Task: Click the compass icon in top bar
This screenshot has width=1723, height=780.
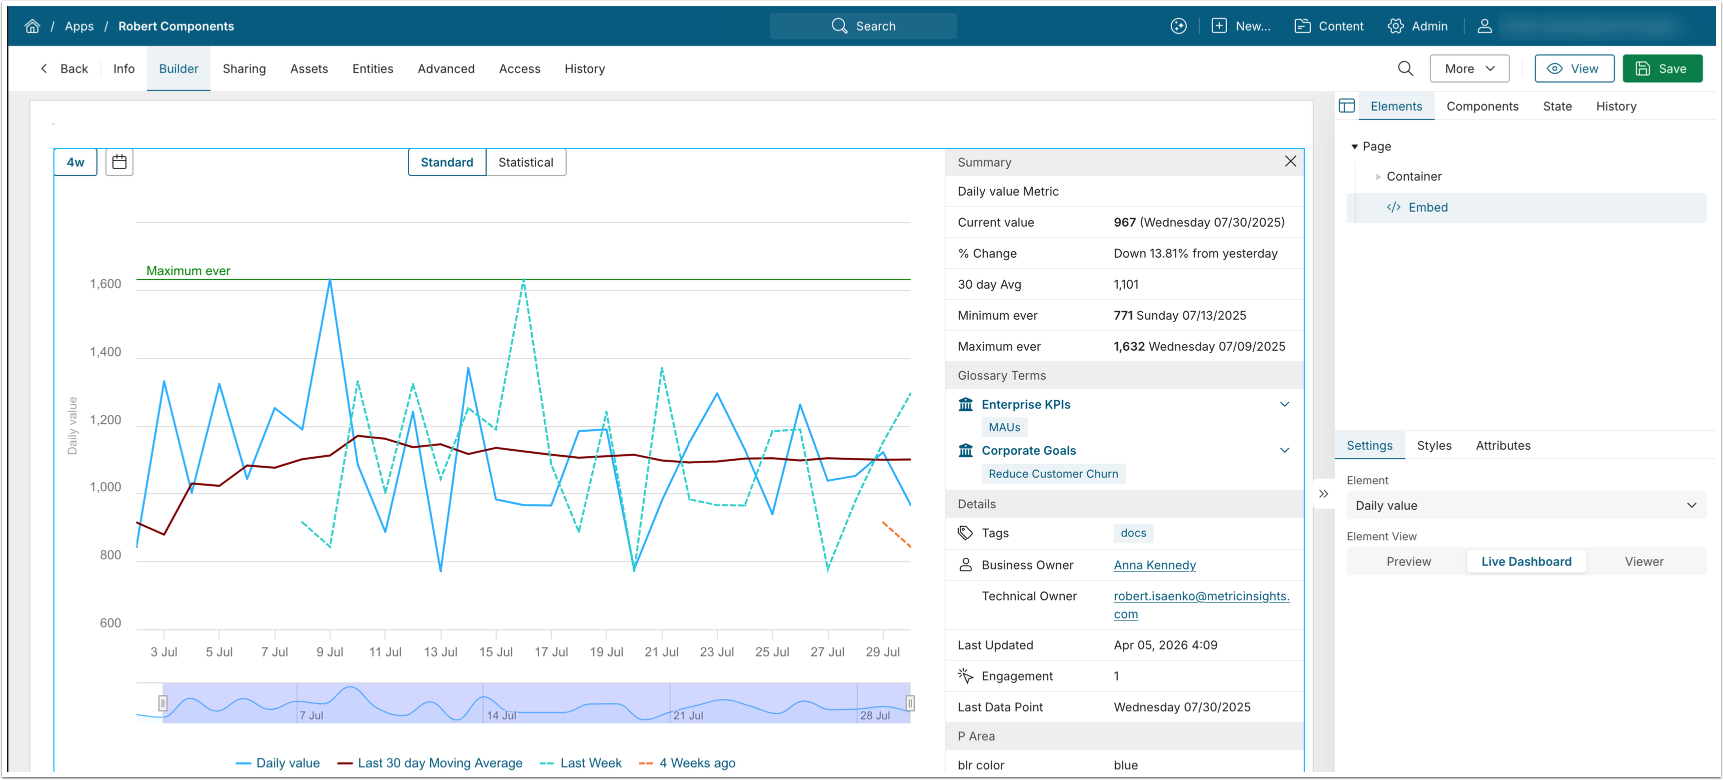Action: [x=1179, y=26]
